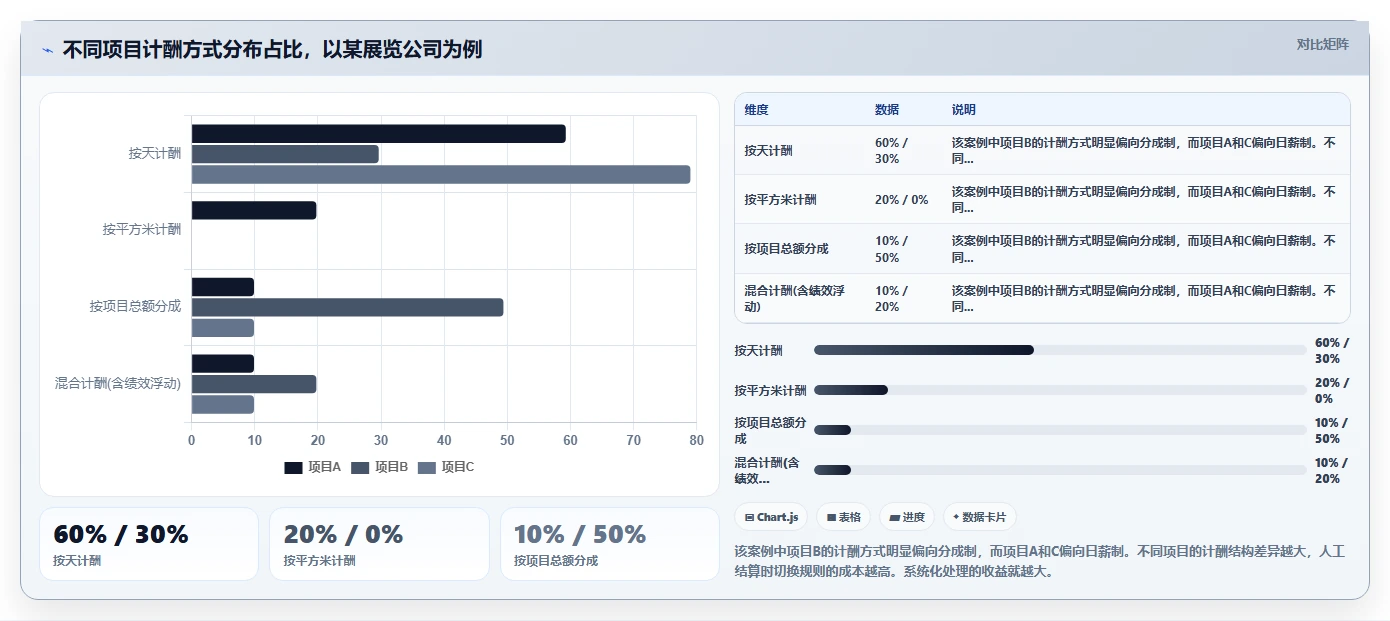This screenshot has height=621, width=1390.
Task: Click the 说明 table column header
Action: click(x=964, y=110)
